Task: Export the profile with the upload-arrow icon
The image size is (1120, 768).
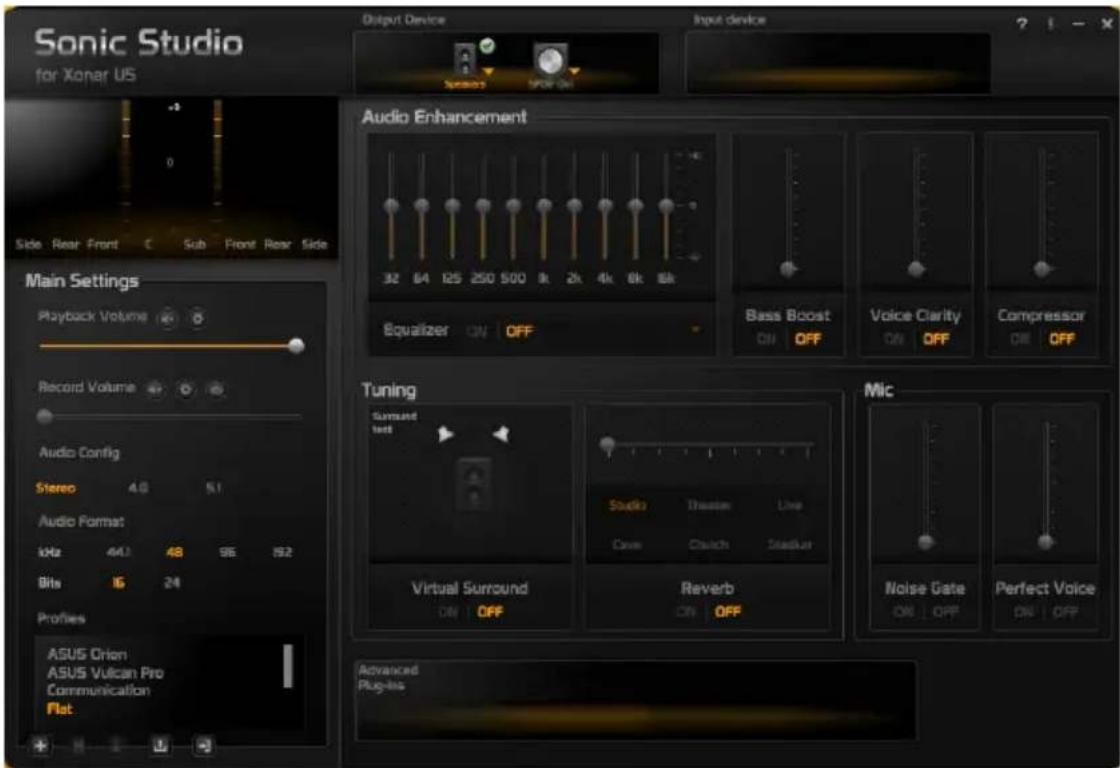Action: 160,745
